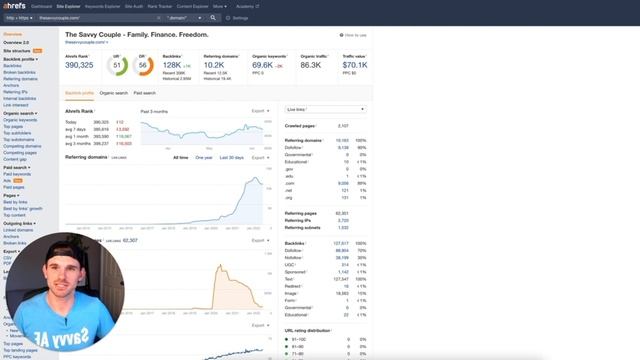Click the 10.2K Referring domains metric value

(x=214, y=65)
